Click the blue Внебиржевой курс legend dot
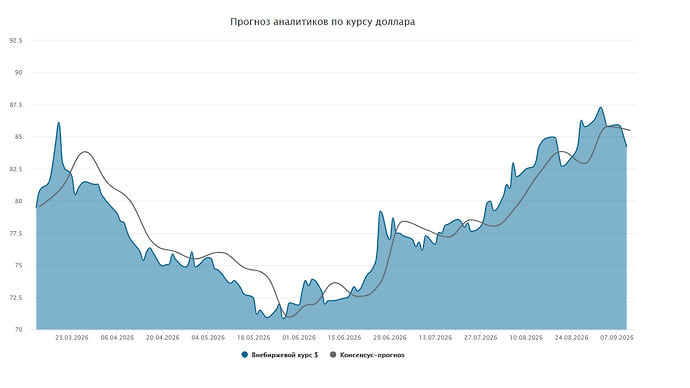The image size is (690, 388). point(245,355)
